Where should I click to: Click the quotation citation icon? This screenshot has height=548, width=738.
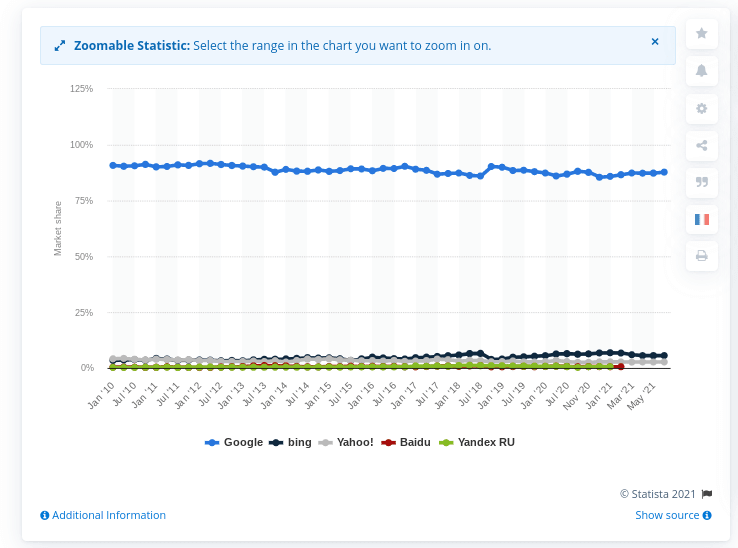tap(701, 182)
